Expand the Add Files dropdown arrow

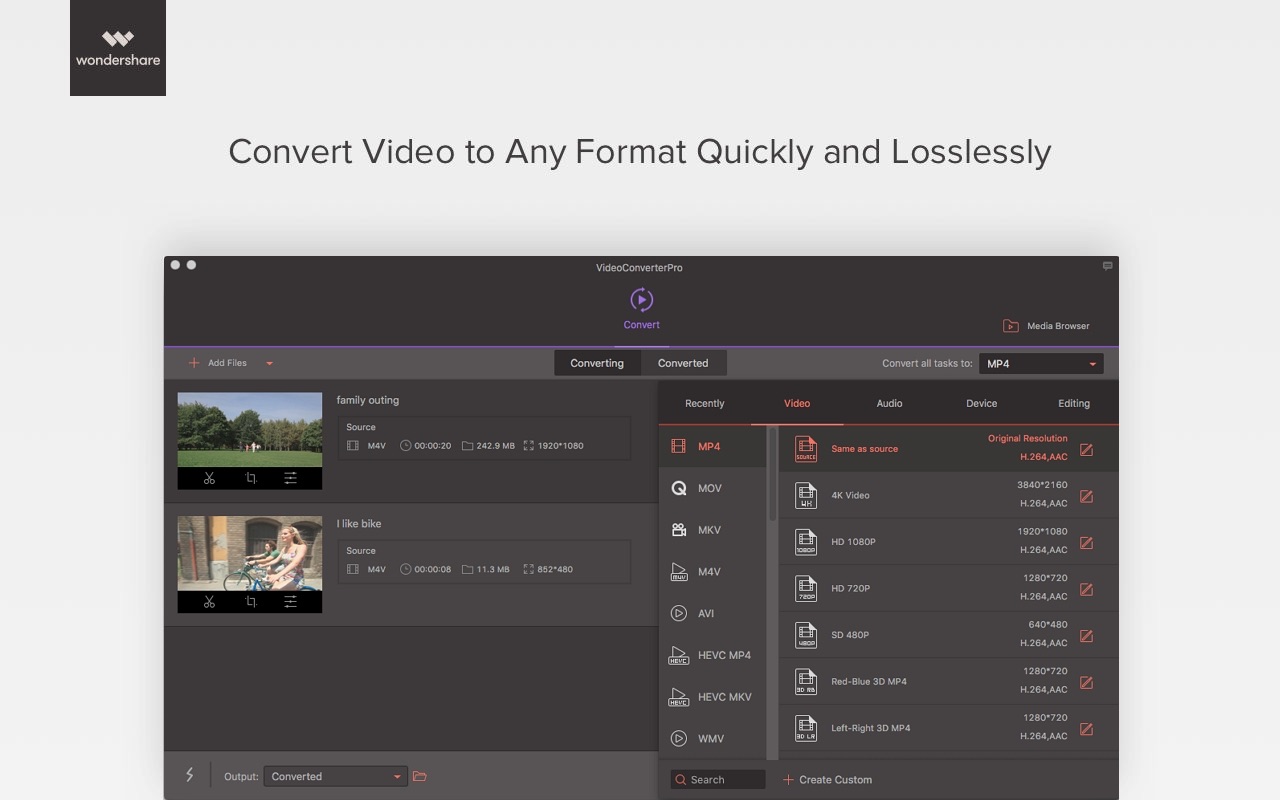[269, 364]
